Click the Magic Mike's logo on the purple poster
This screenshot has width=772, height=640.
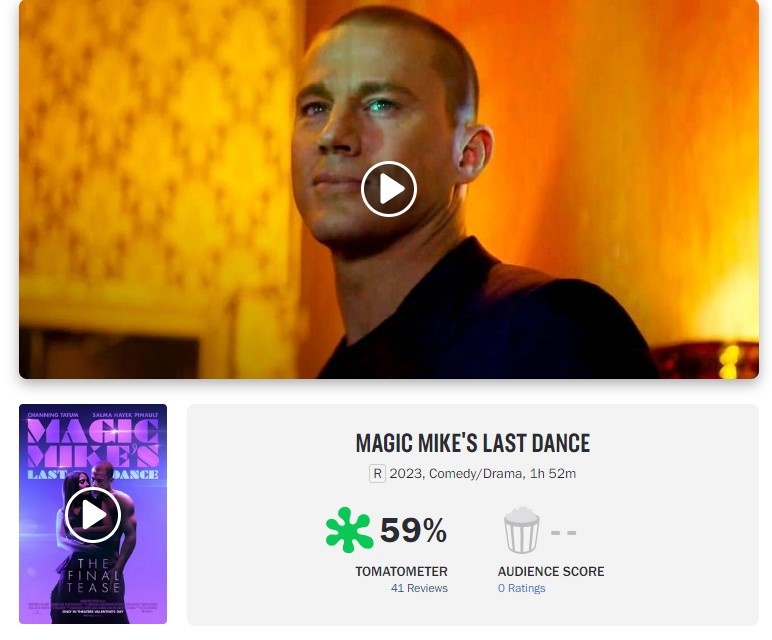point(93,444)
